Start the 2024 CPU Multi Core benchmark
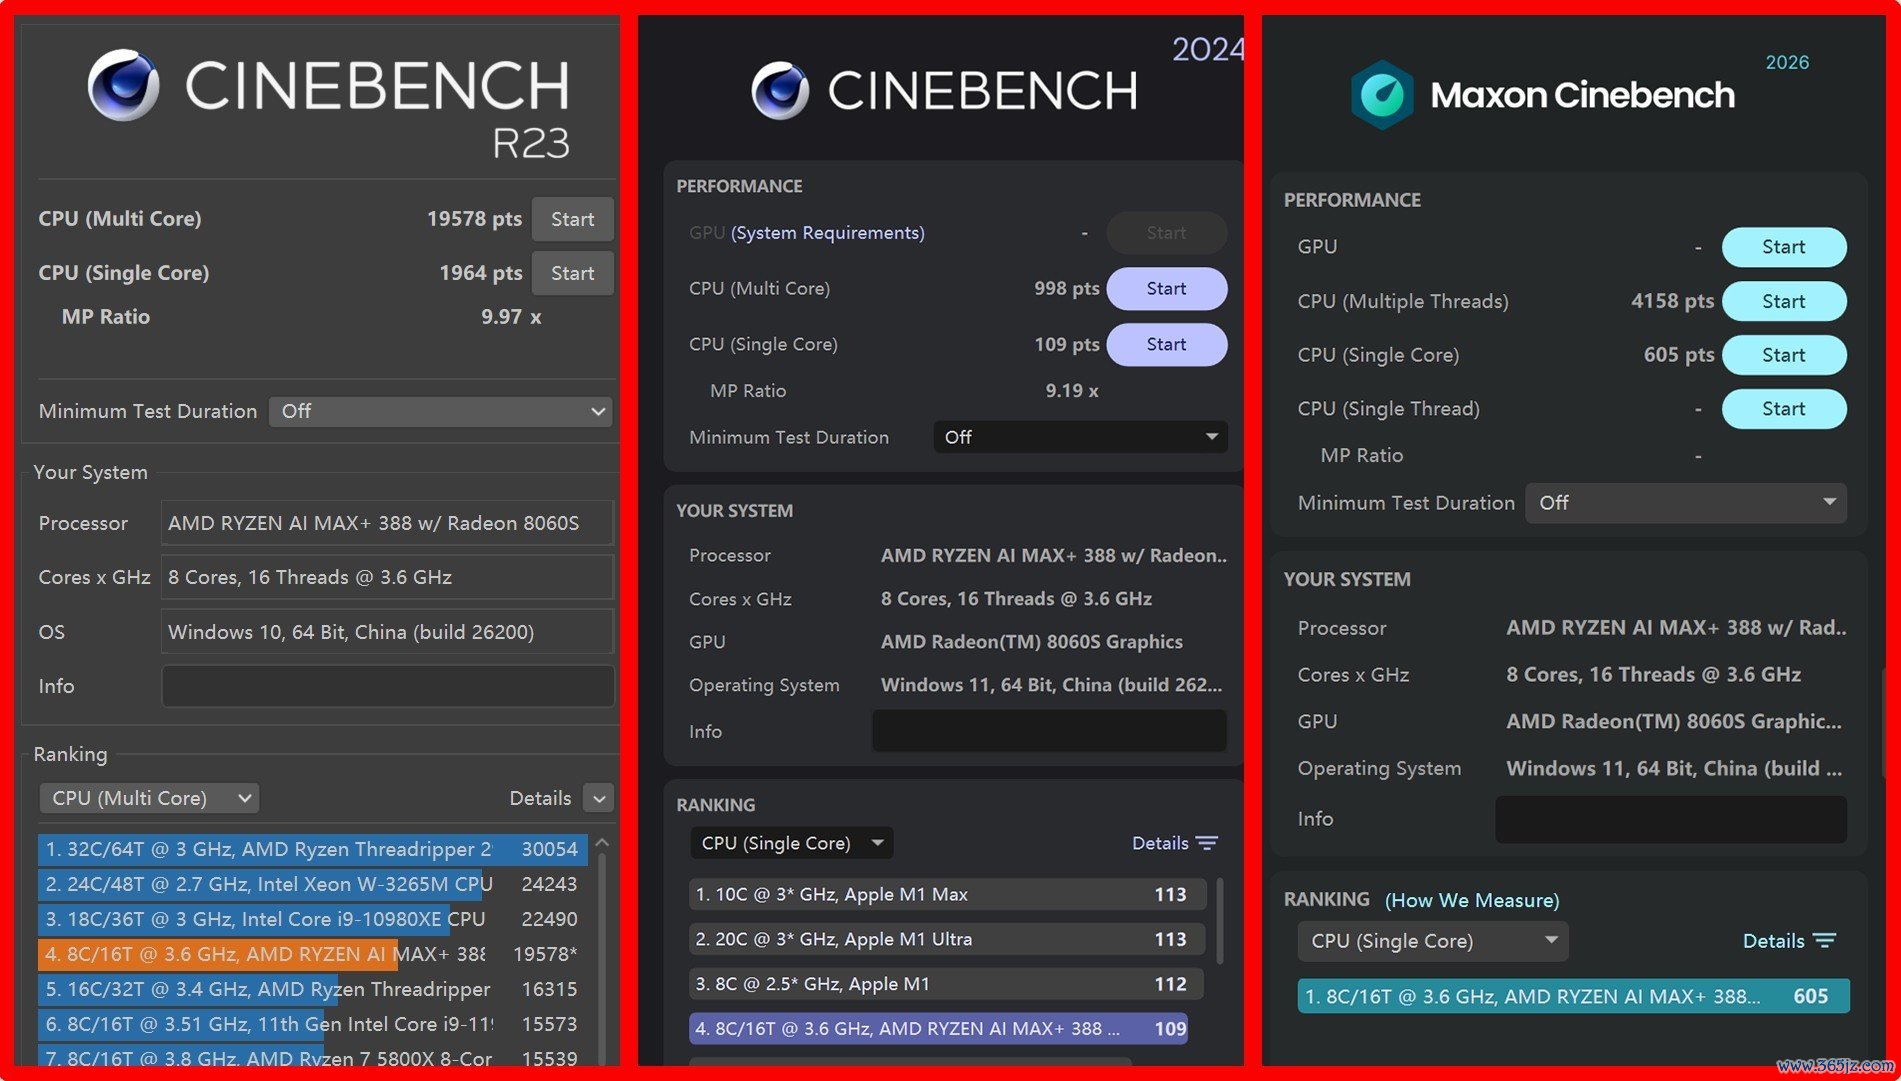Viewport: 1901px width, 1081px height. click(1166, 288)
